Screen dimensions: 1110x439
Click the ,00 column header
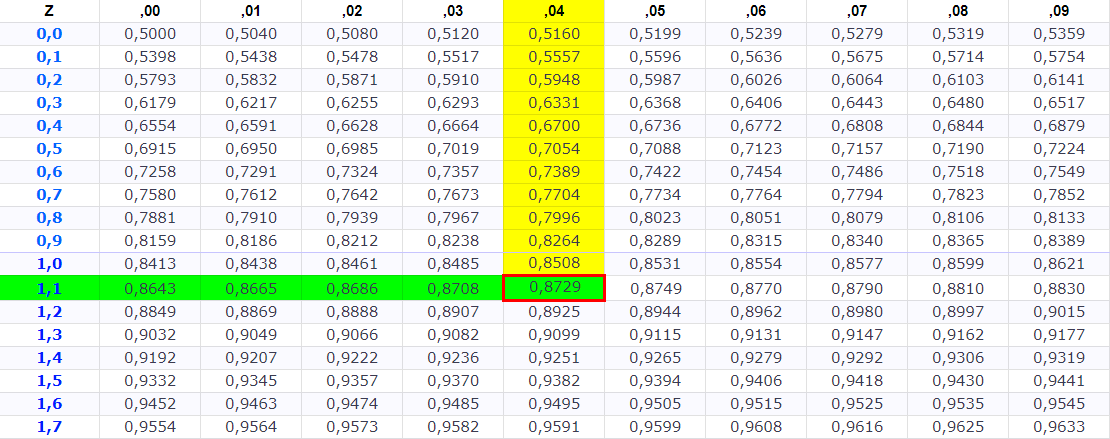tap(149, 12)
